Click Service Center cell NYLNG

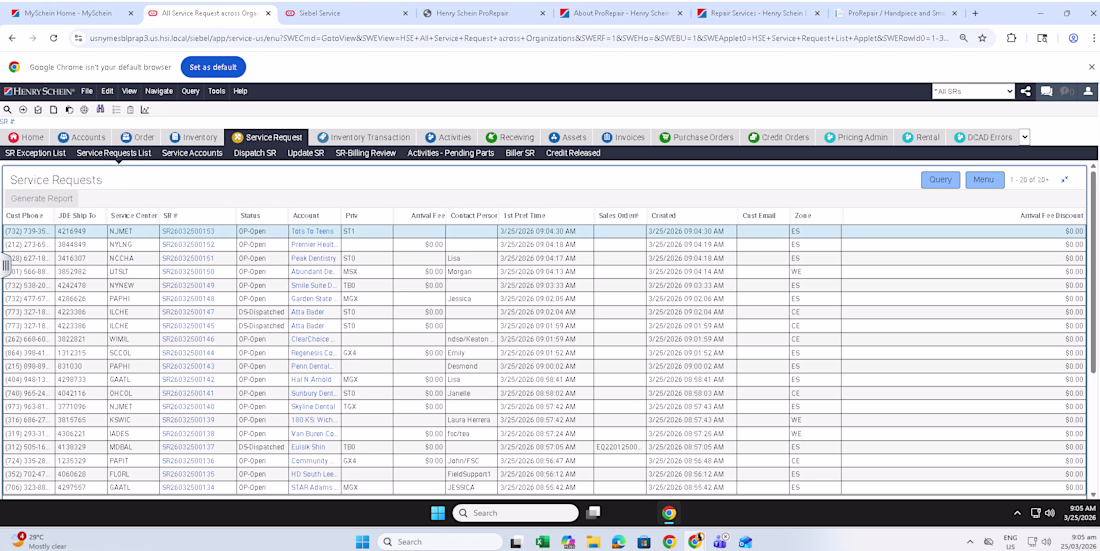pos(133,244)
